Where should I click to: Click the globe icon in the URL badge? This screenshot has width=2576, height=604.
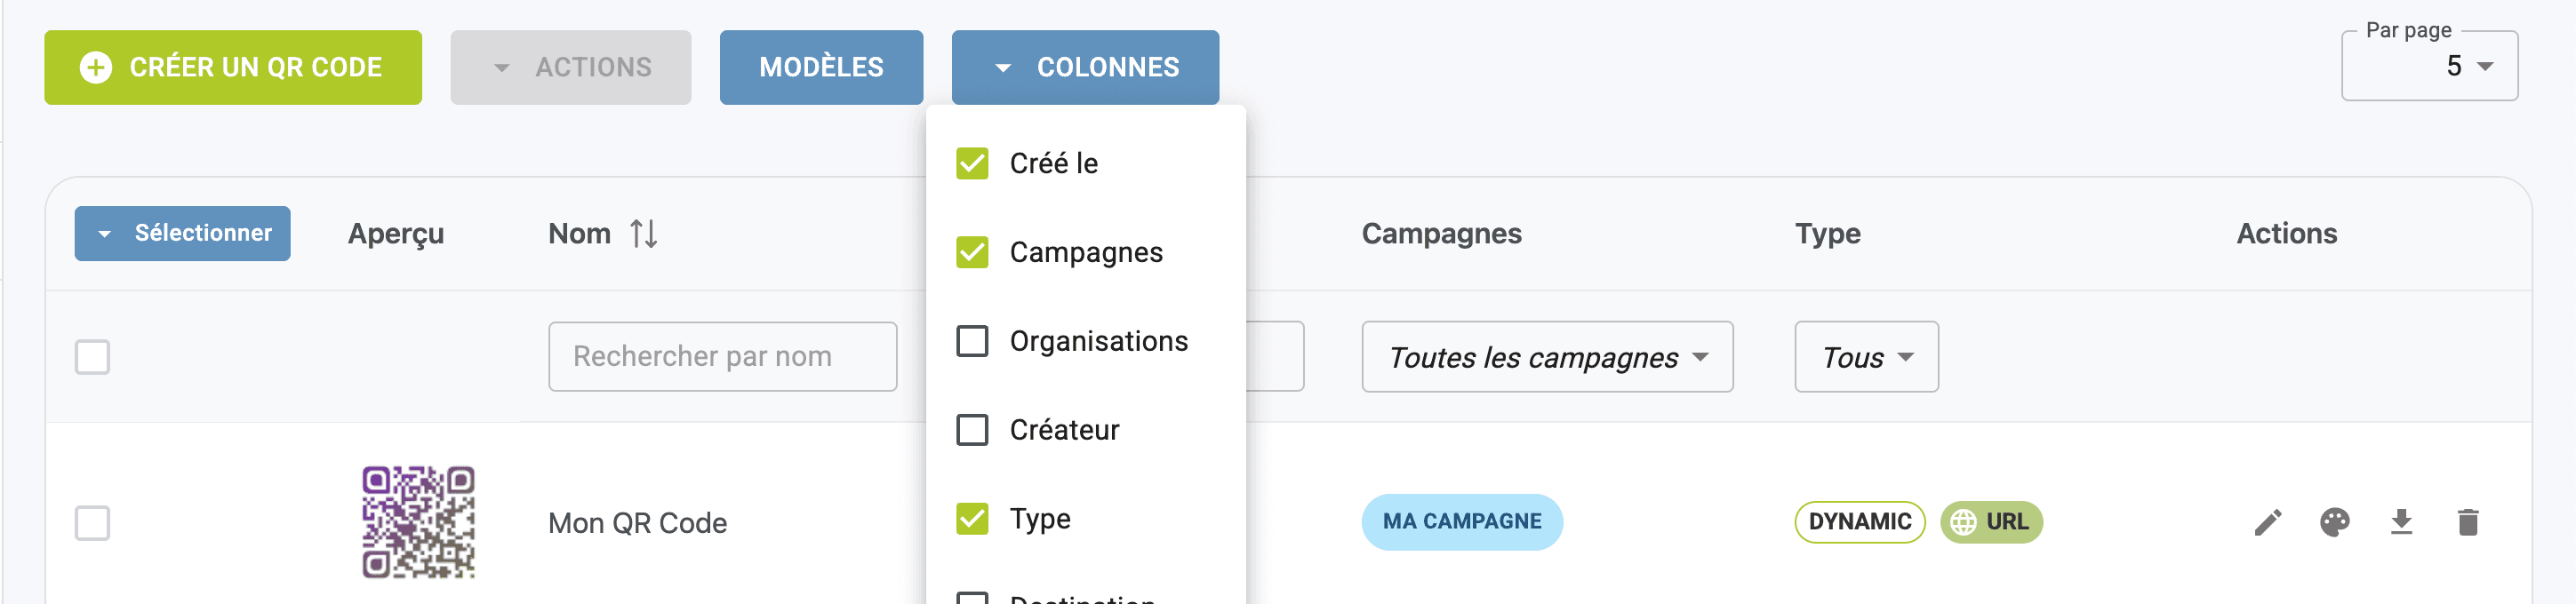[x=1963, y=522]
